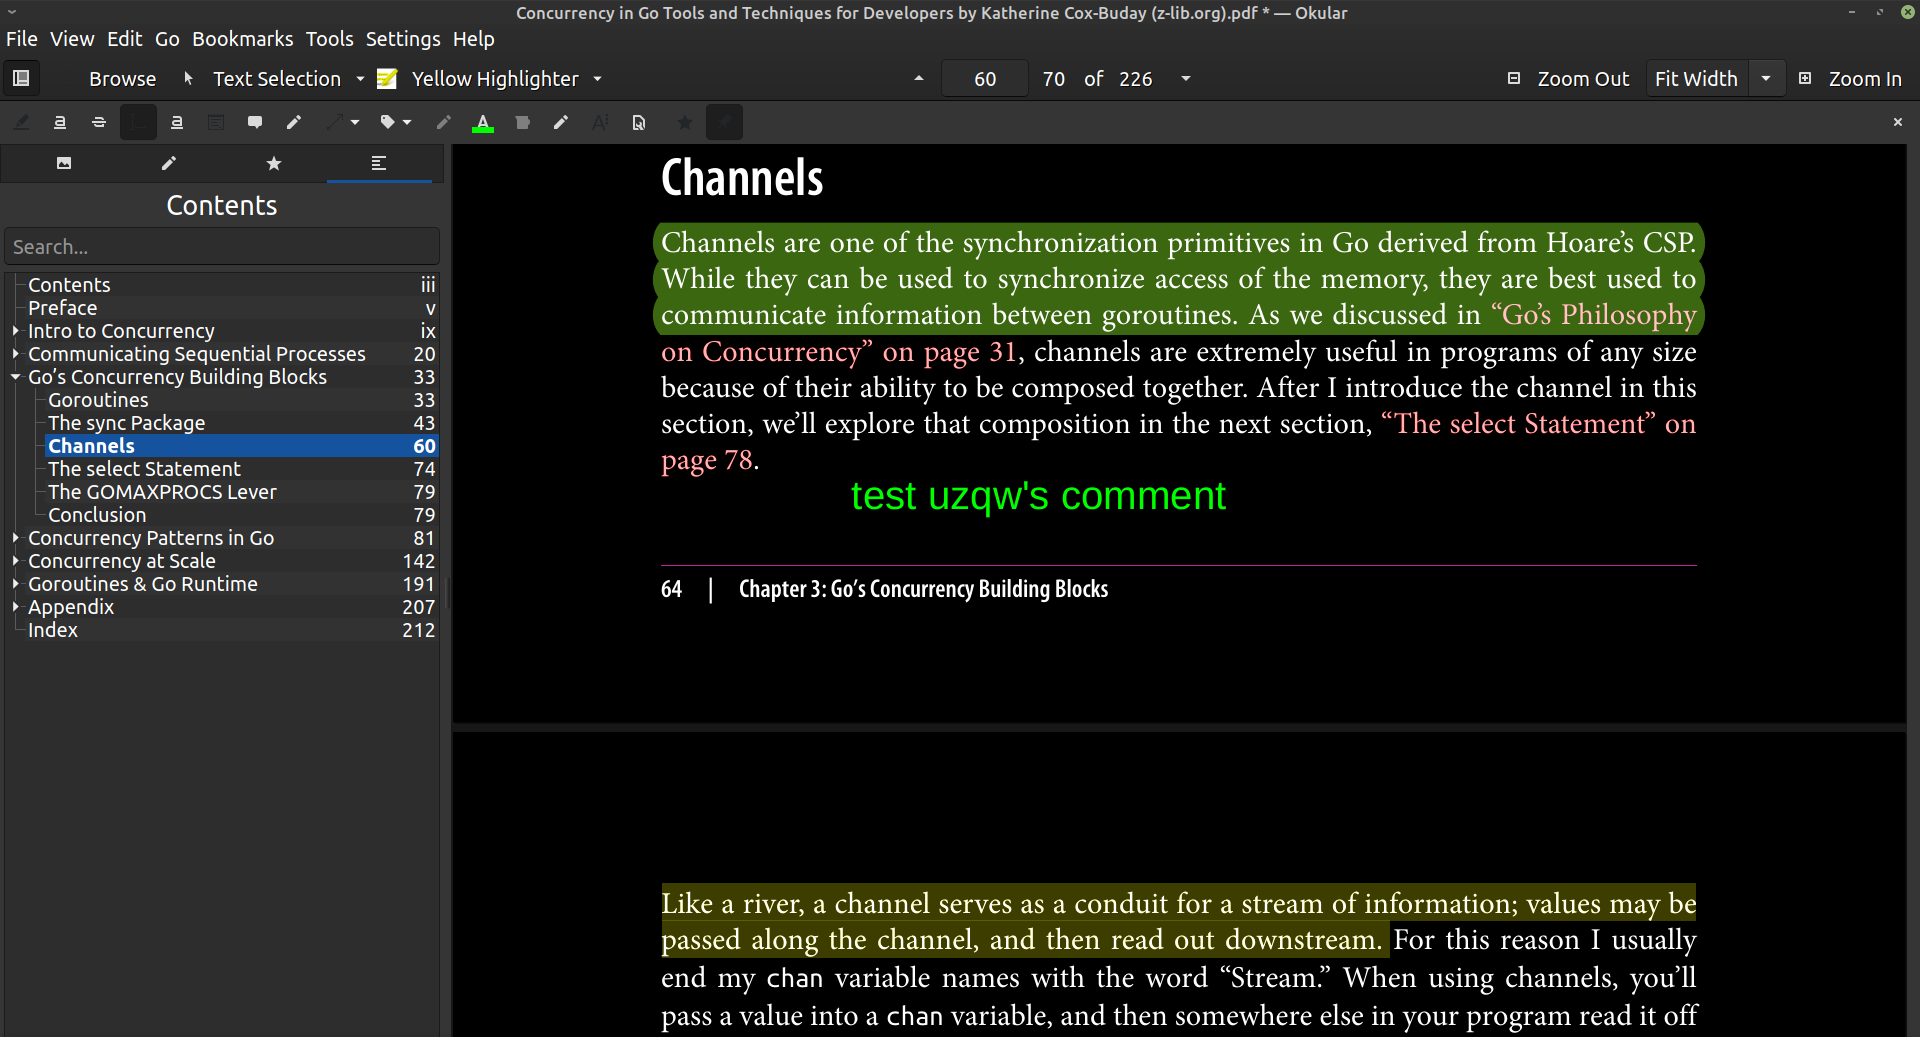Screen dimensions: 1920x1037
Task: Follow the "The select Statement" link
Action: tap(1518, 424)
